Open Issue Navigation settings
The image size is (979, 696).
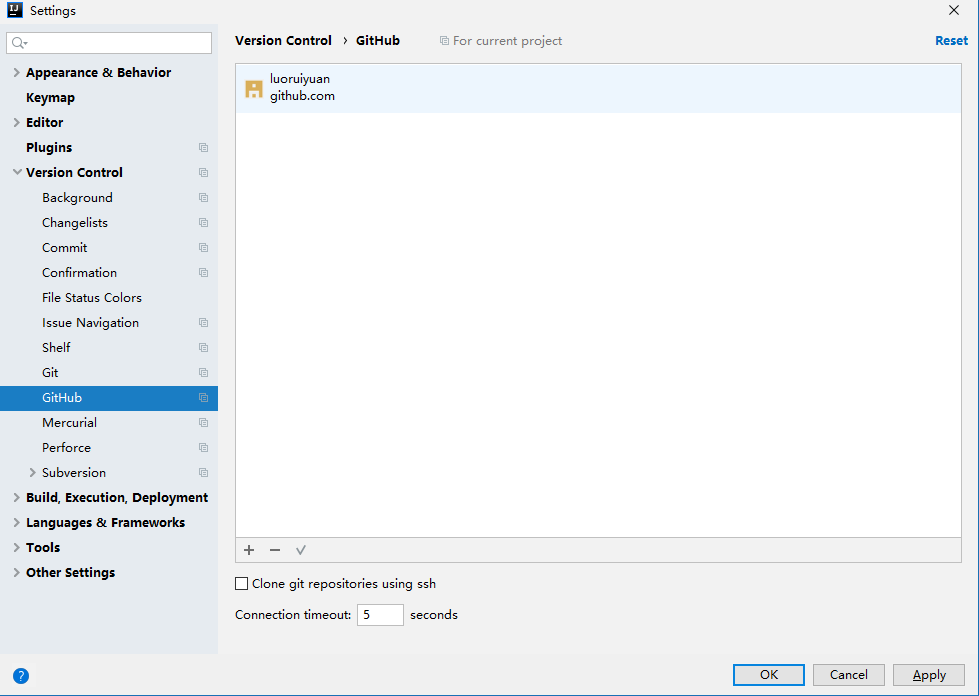91,323
